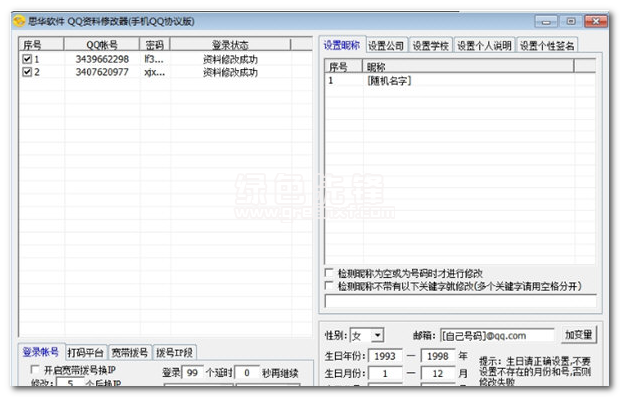The width and height of the screenshot is (620, 397).
Task: Select the 宽带拨号 tab
Action: [x=130, y=352]
